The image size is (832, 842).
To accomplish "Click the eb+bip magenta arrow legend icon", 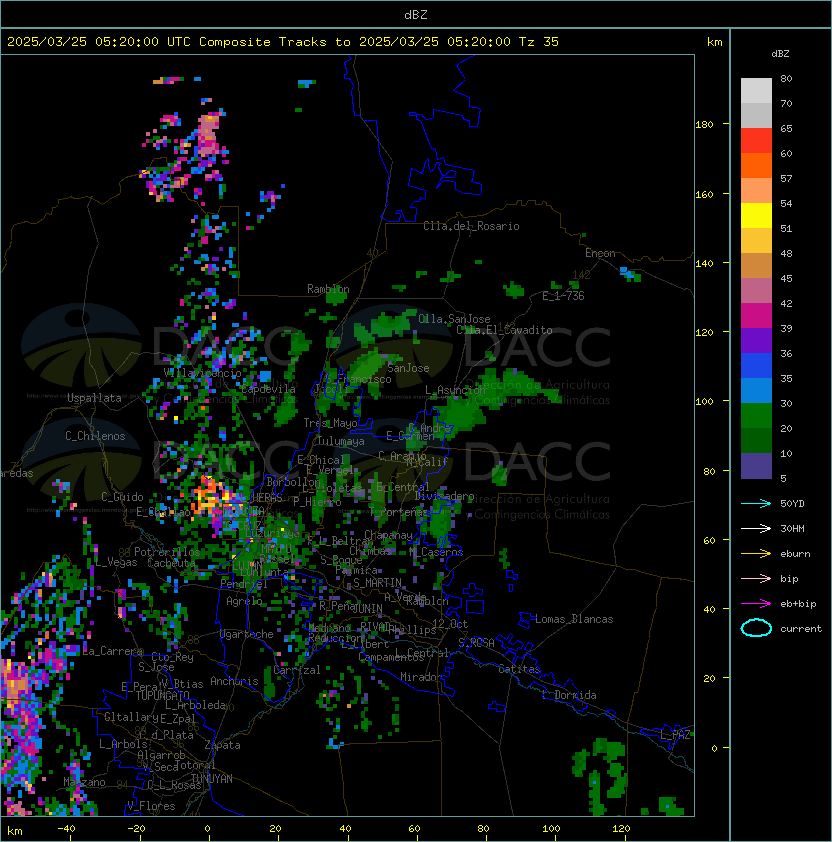I will (x=756, y=604).
